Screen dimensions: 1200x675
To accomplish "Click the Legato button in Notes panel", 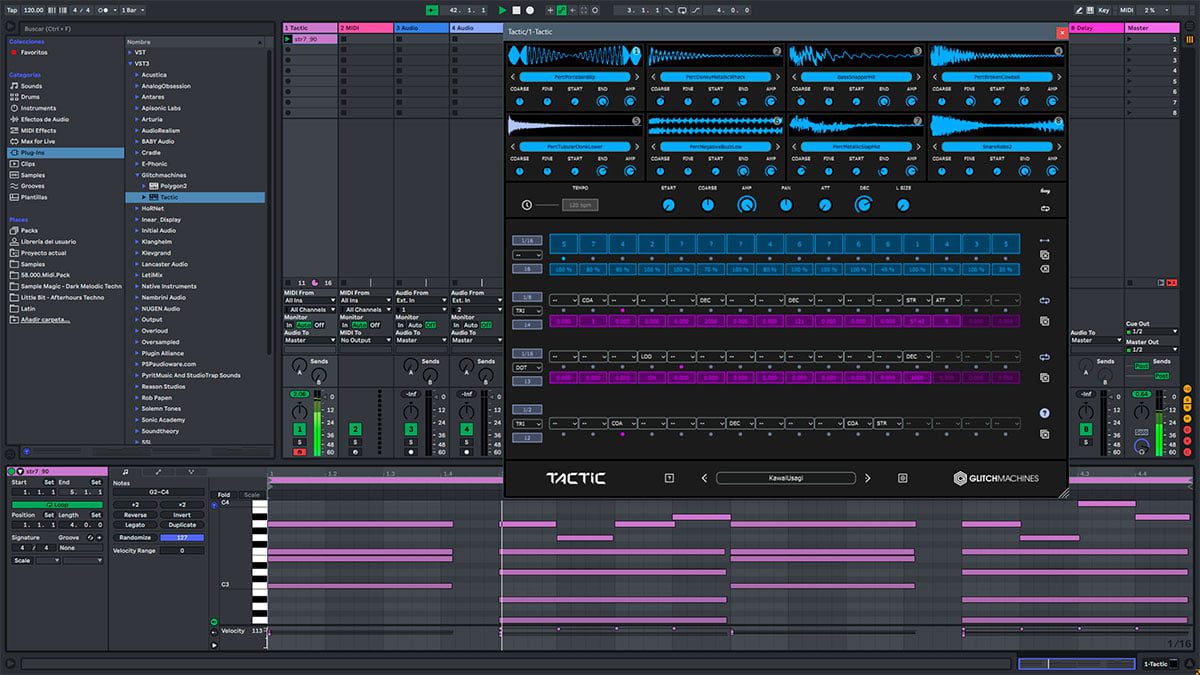I will click(x=135, y=525).
